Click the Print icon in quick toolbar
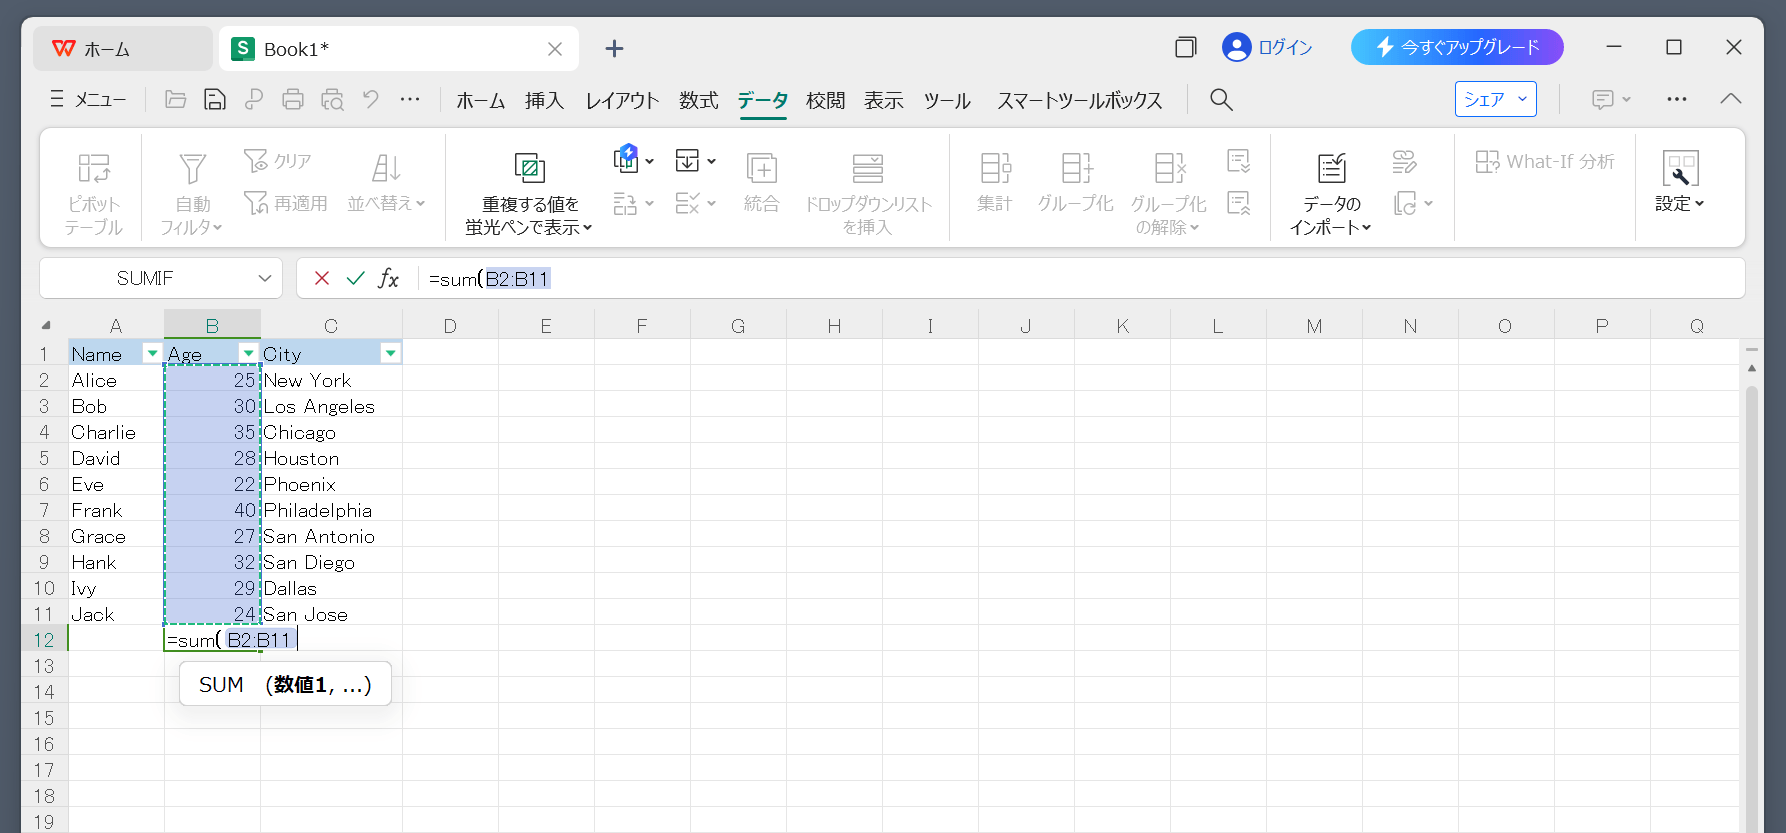 (292, 99)
